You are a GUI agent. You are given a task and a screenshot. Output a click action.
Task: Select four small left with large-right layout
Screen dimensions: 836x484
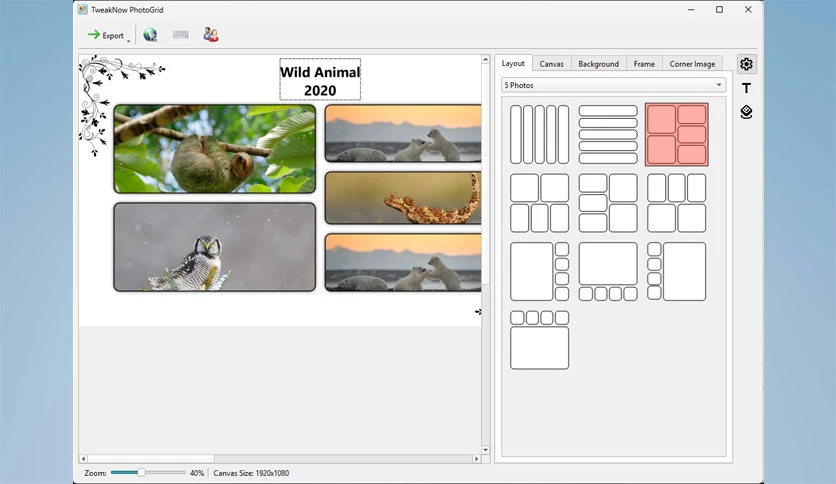click(x=677, y=271)
